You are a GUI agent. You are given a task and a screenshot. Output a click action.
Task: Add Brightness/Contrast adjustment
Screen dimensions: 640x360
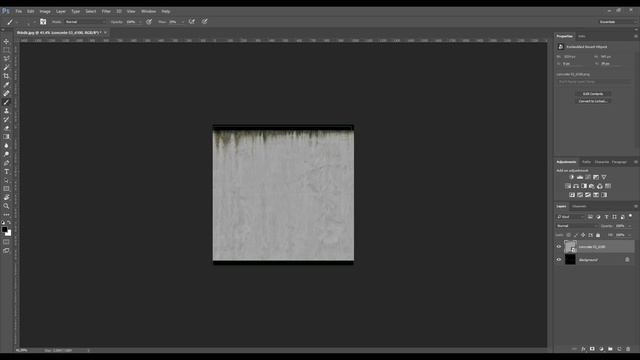[x=571, y=177]
